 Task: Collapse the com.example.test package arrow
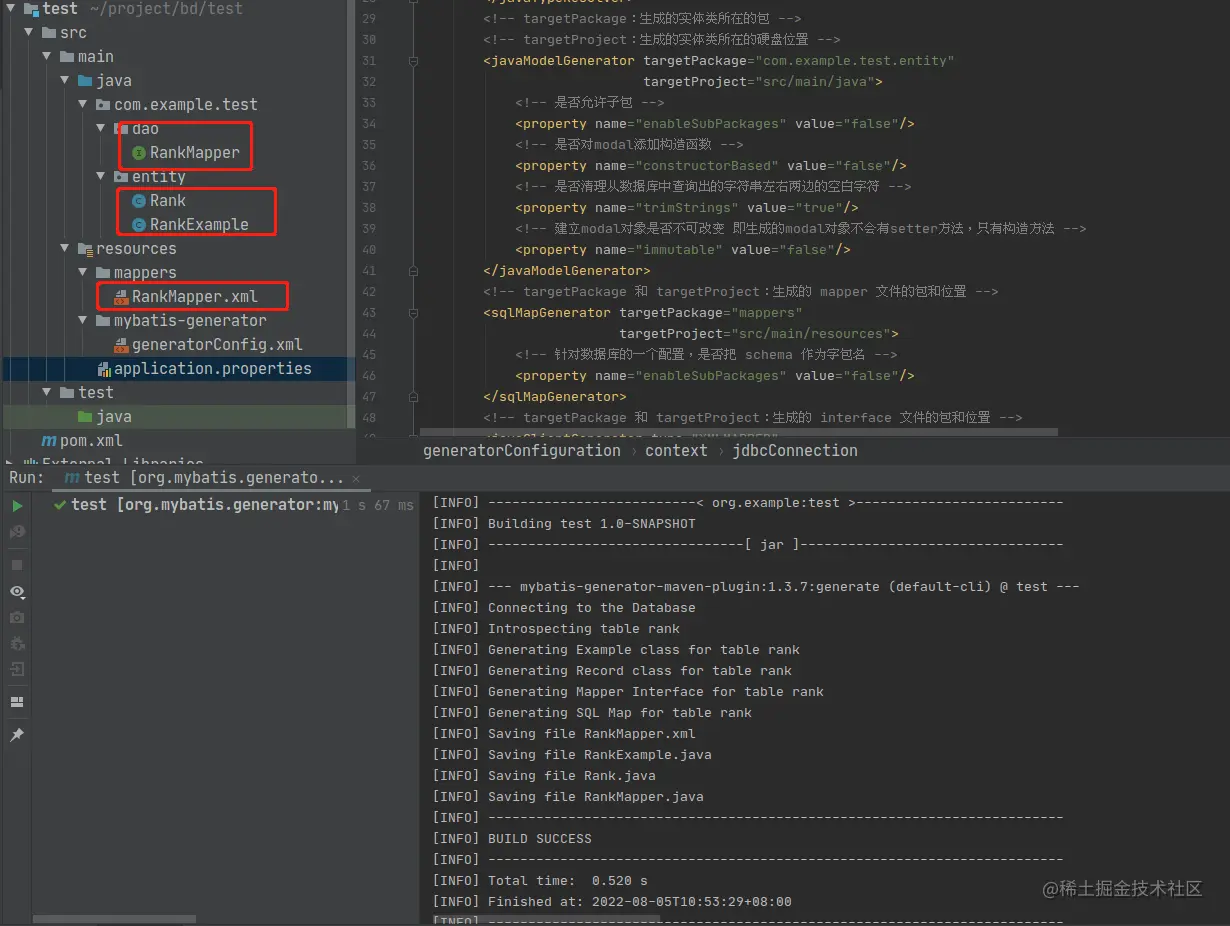84,104
